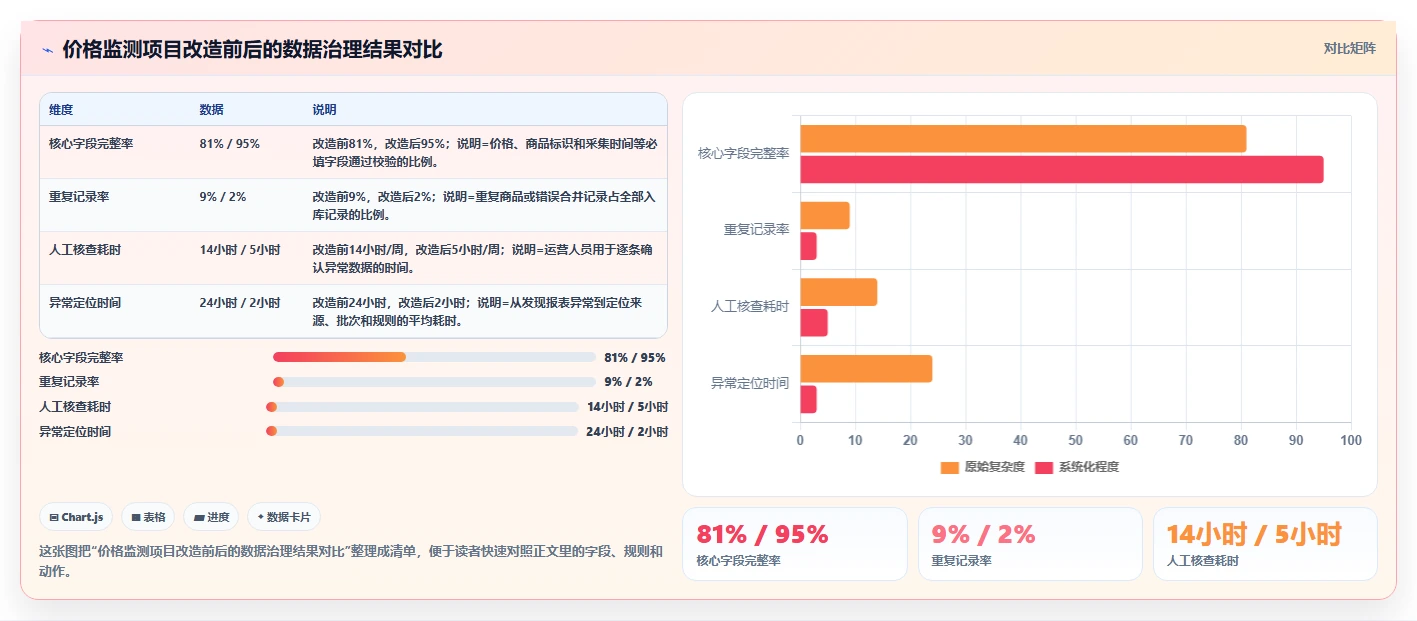This screenshot has width=1417, height=621.
Task: Click the 9% / 2% table cell
Action: tap(223, 197)
